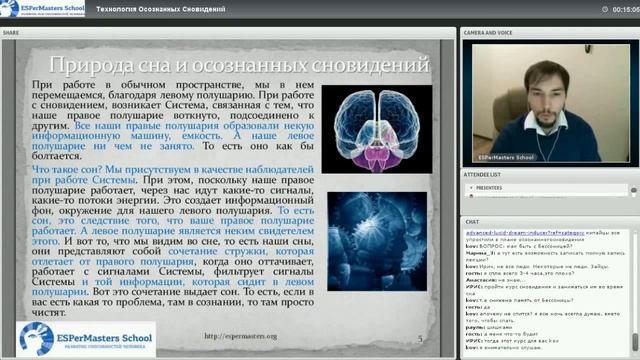Click the attendee list scrollbar handle
Image resolution: width=640 pixels, height=360 pixels.
(x=633, y=190)
